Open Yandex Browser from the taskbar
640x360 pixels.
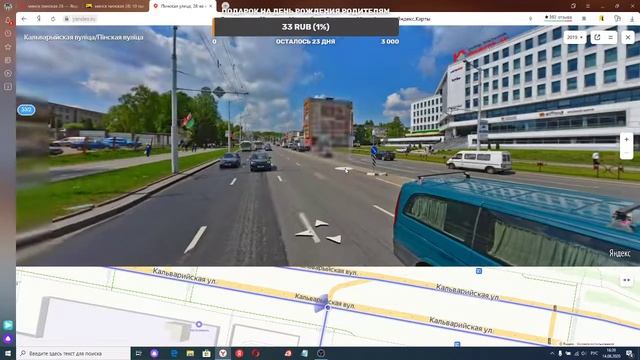pyautogui.click(x=223, y=353)
